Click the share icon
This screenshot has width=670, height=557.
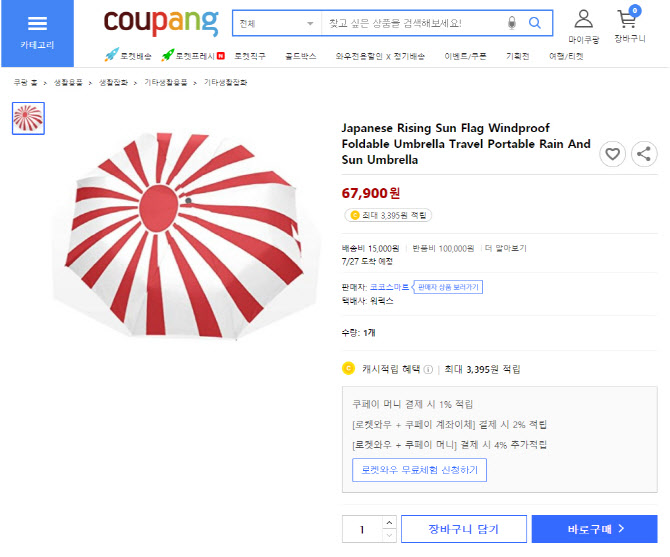[x=645, y=154]
